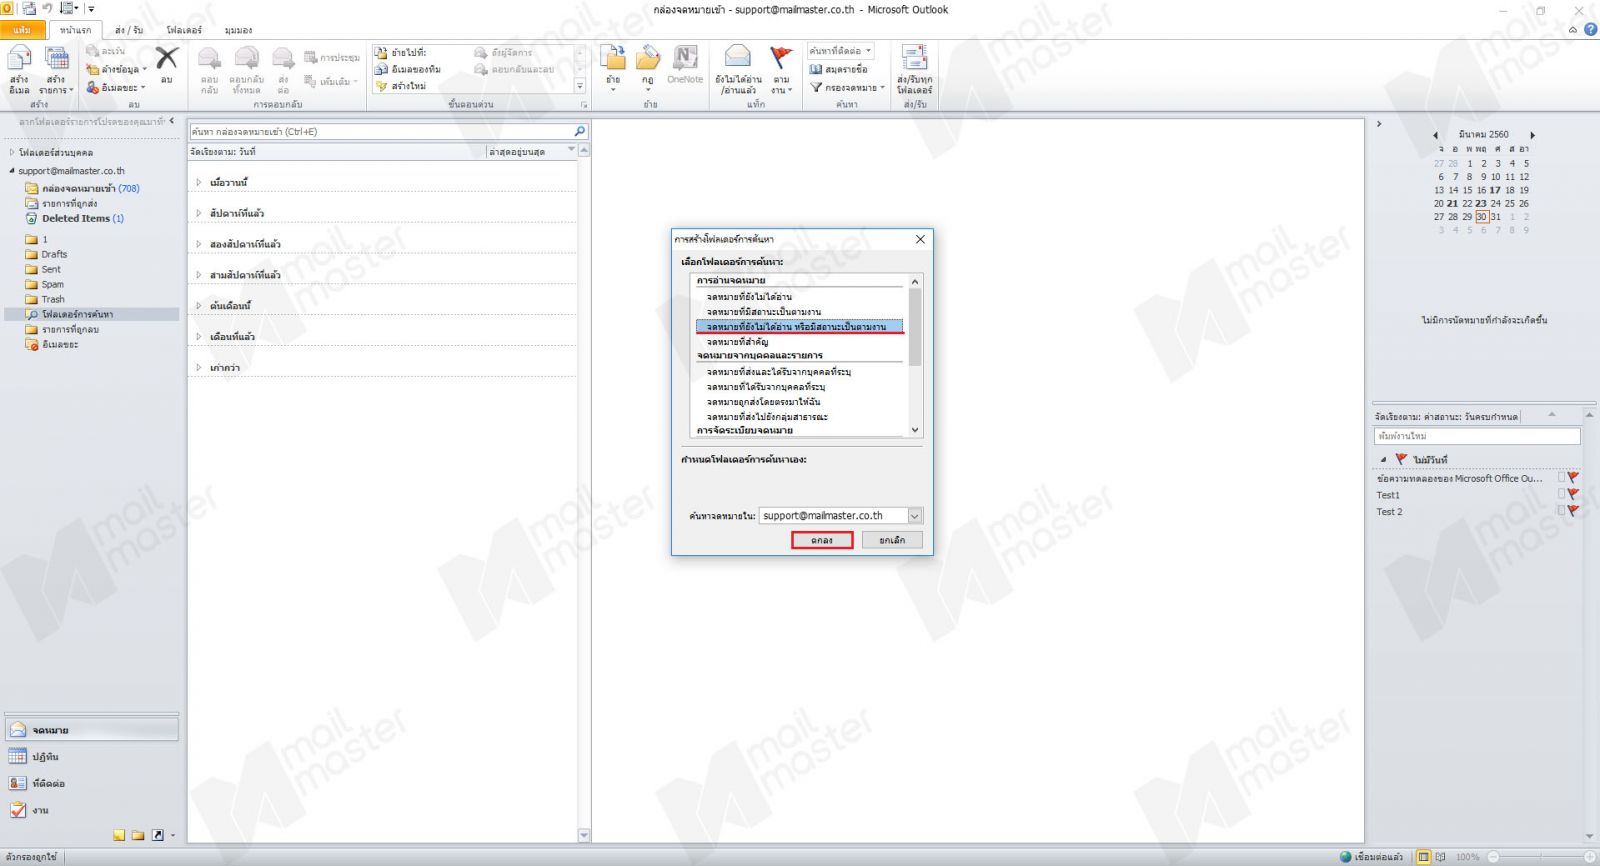Open the Address Book (สมุดรายชื่อ)
1600x866 pixels.
[839, 69]
